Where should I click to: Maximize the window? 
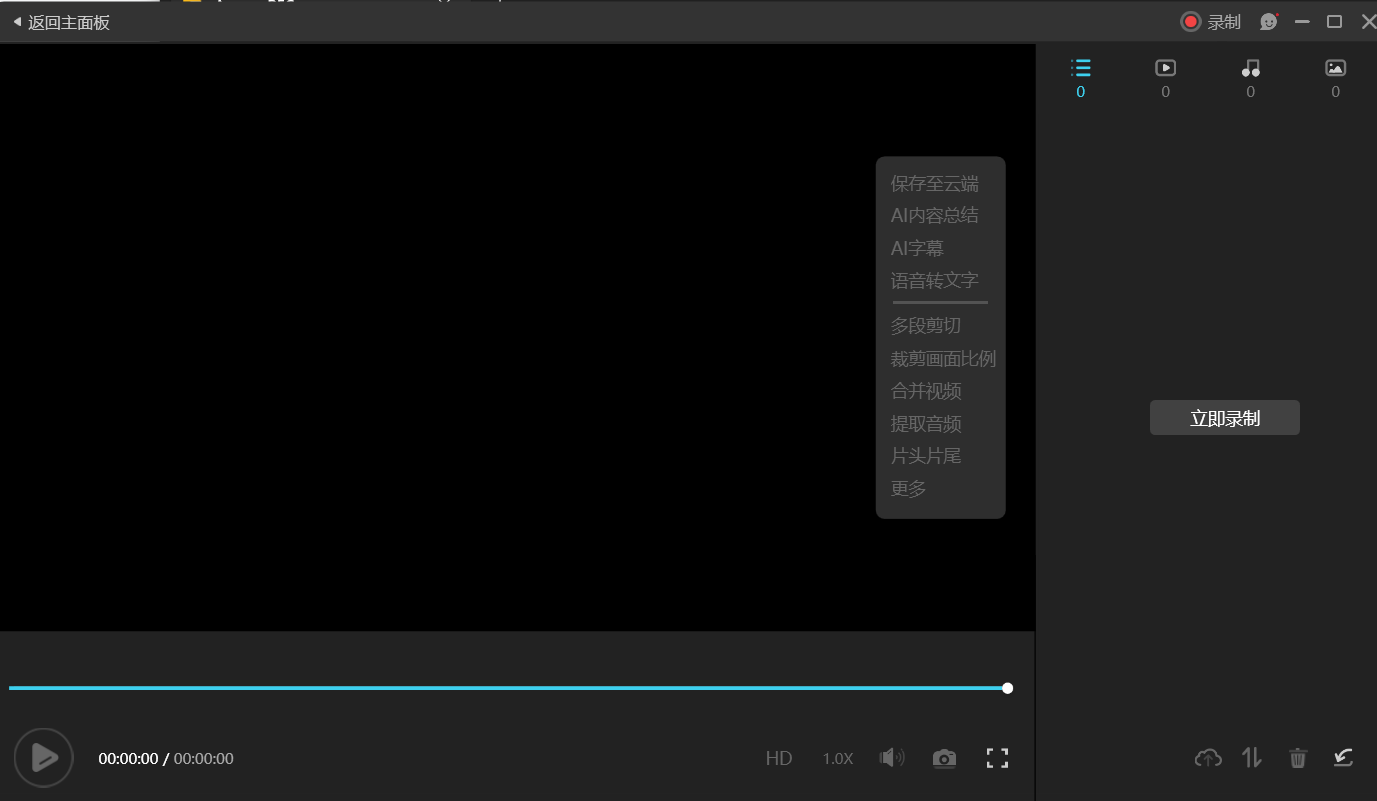1334,22
